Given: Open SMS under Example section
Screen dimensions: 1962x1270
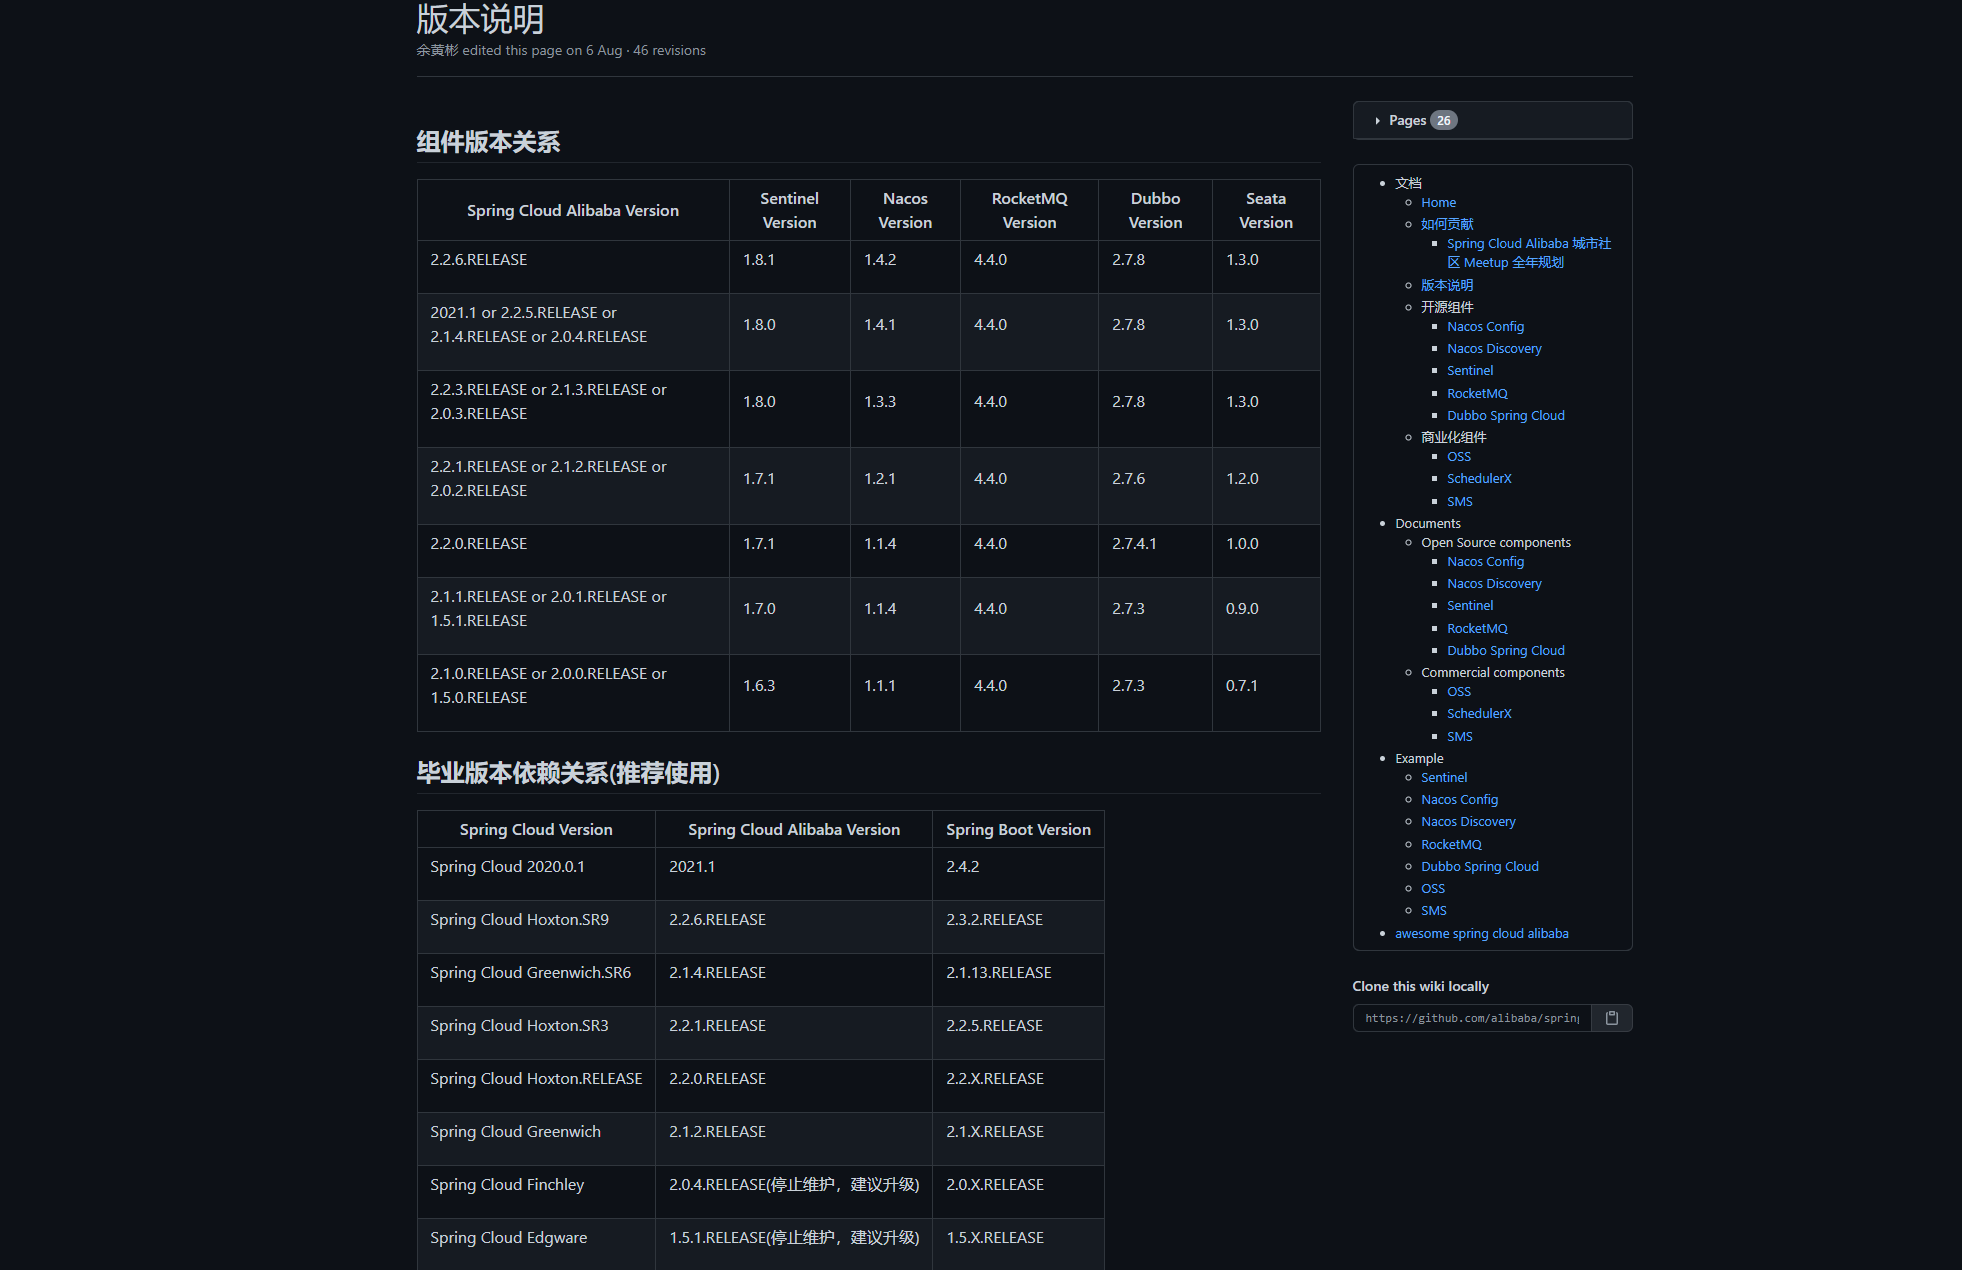Looking at the screenshot, I should [1434, 911].
